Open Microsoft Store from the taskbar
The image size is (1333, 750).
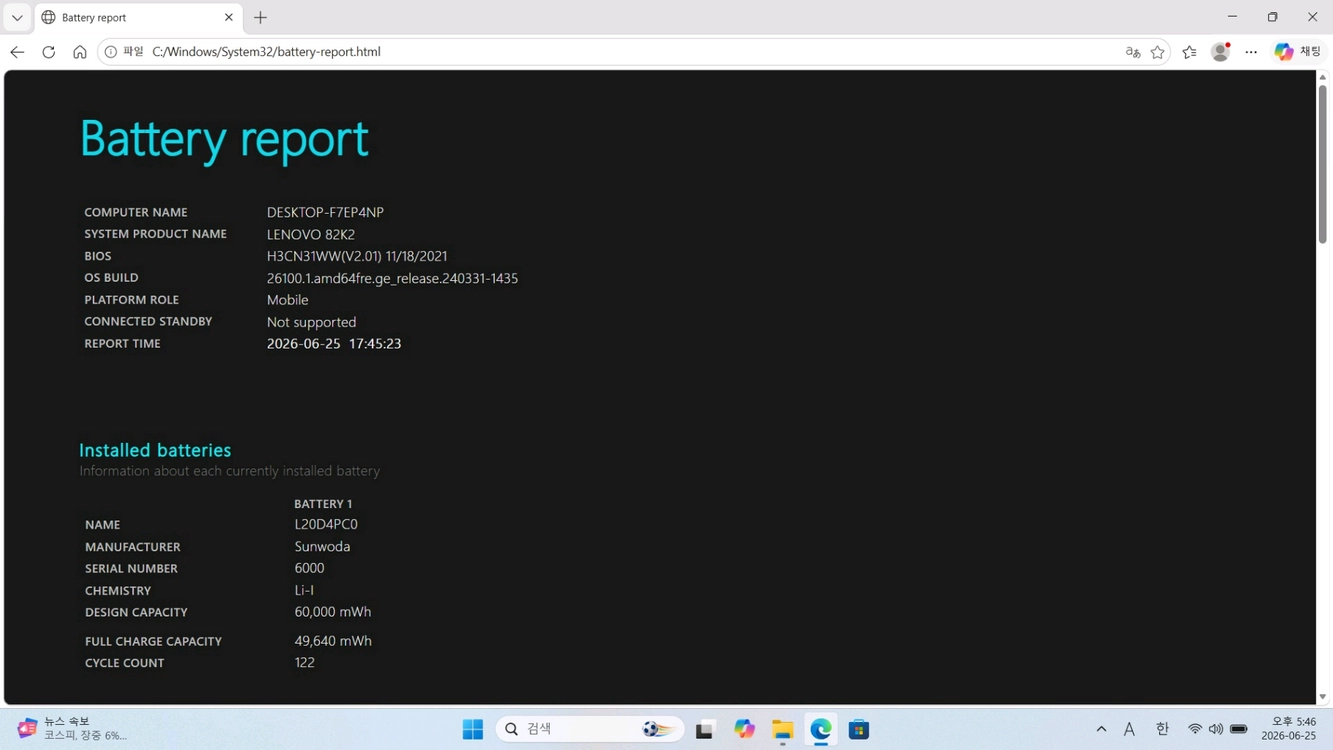point(859,729)
